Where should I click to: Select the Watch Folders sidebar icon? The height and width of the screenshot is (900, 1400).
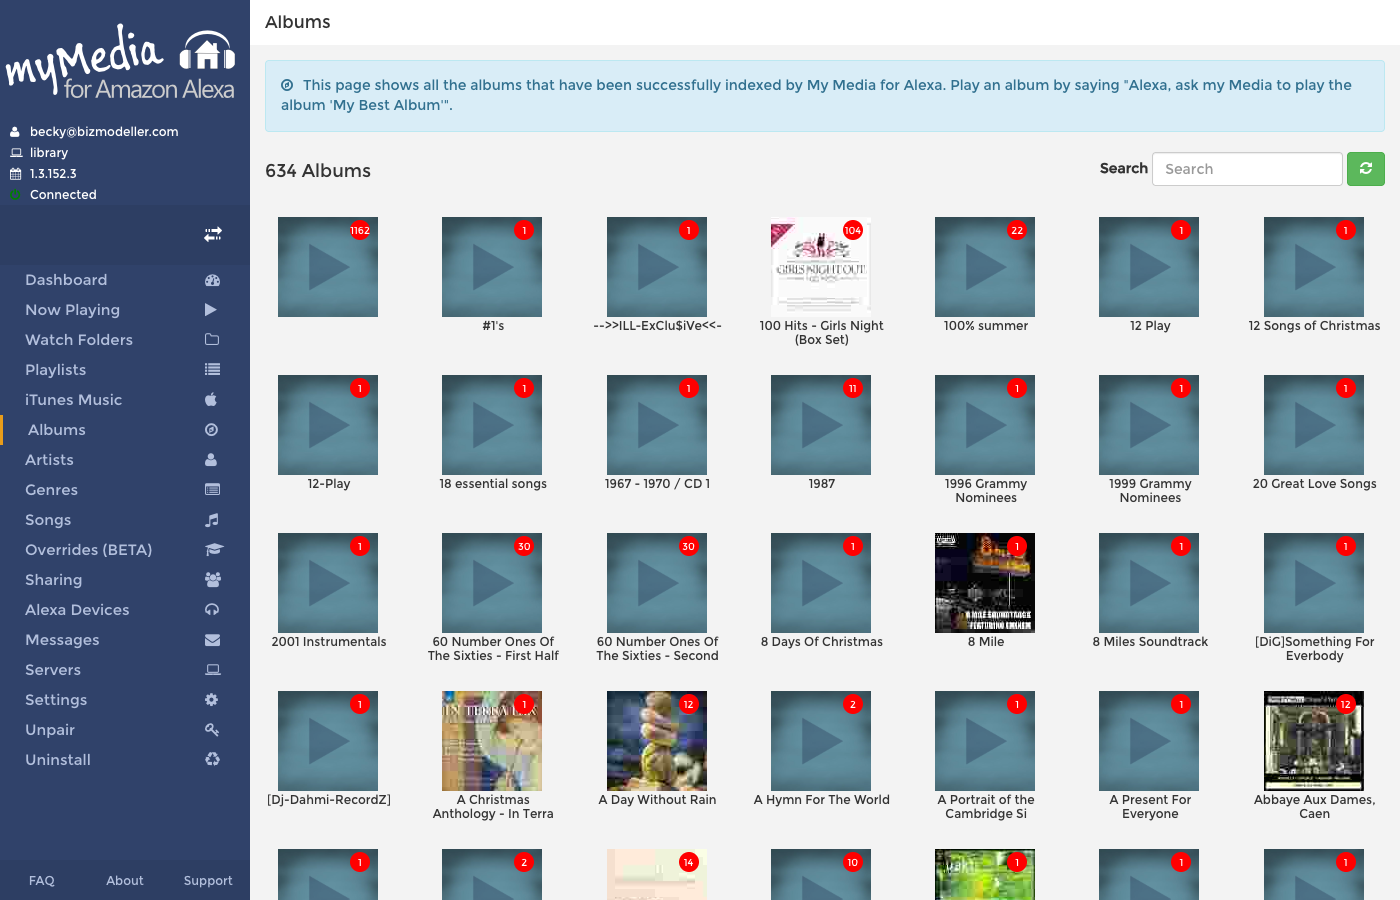[x=210, y=339]
